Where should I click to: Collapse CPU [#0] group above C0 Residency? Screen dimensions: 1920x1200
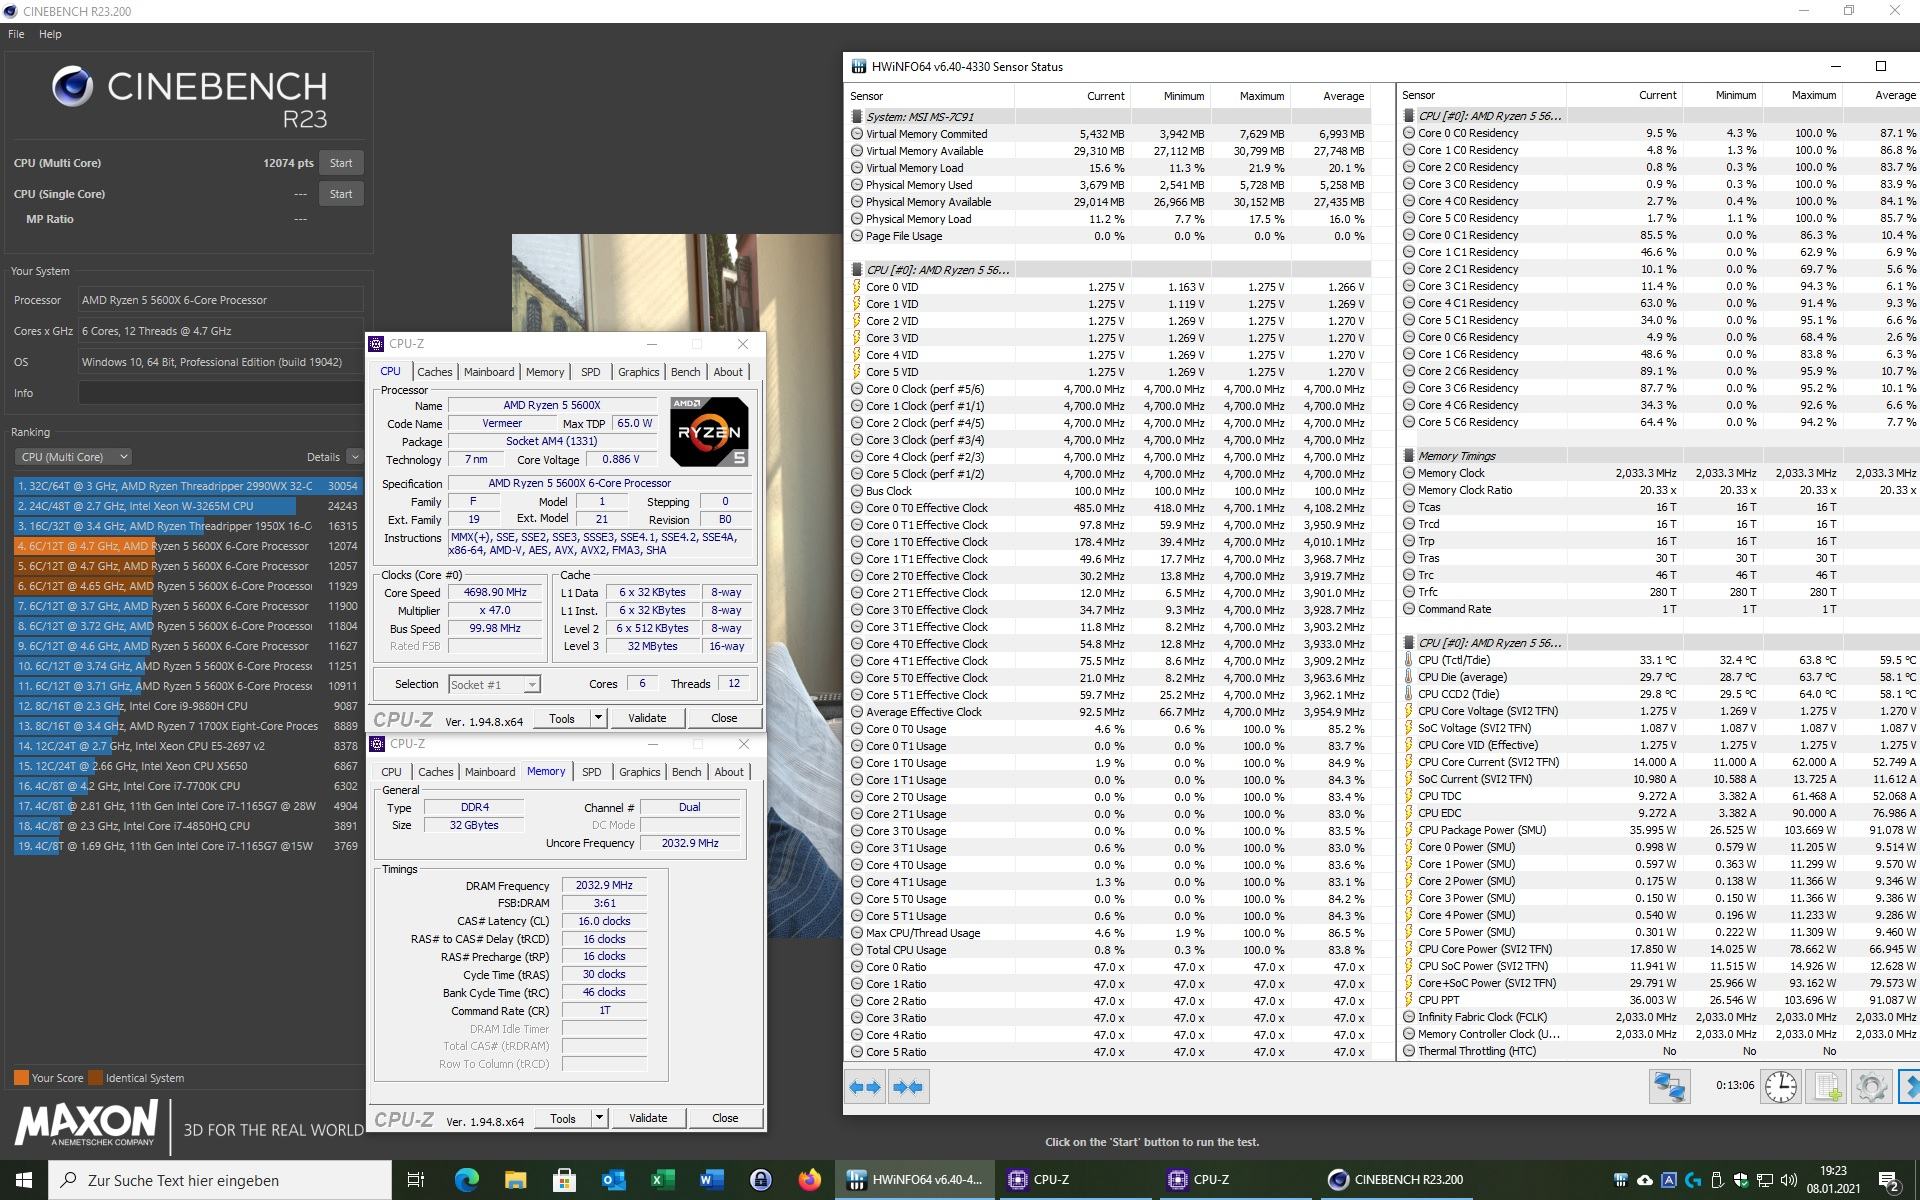[x=1409, y=116]
